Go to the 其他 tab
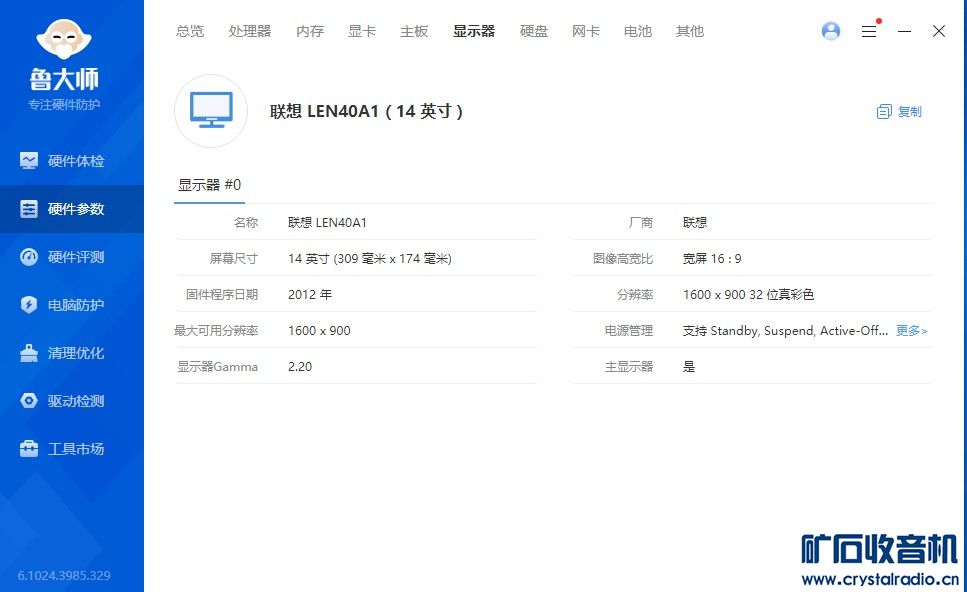The width and height of the screenshot is (967, 592). [x=689, y=31]
